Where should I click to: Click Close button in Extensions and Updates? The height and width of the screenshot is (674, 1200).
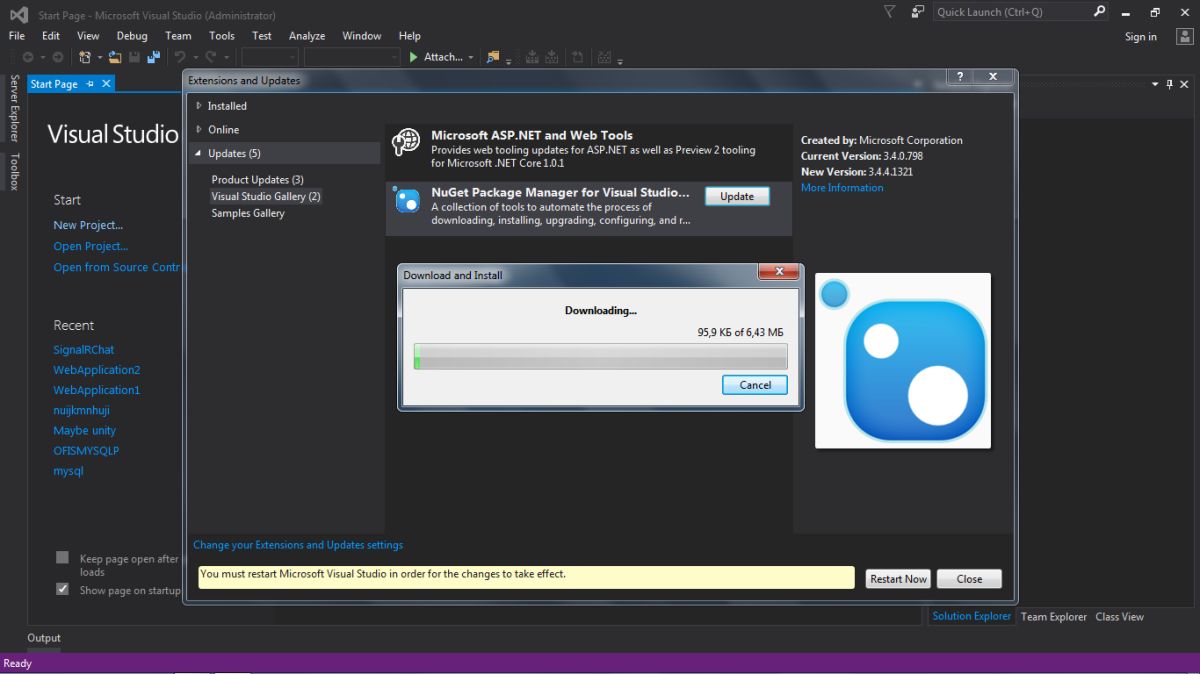coord(969,578)
